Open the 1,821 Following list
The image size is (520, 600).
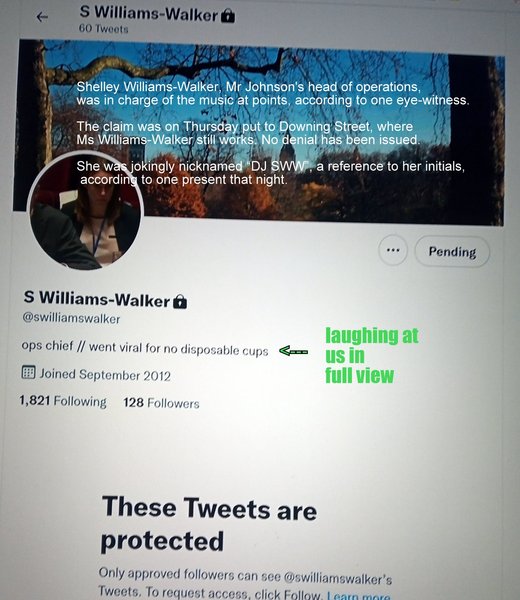point(63,401)
